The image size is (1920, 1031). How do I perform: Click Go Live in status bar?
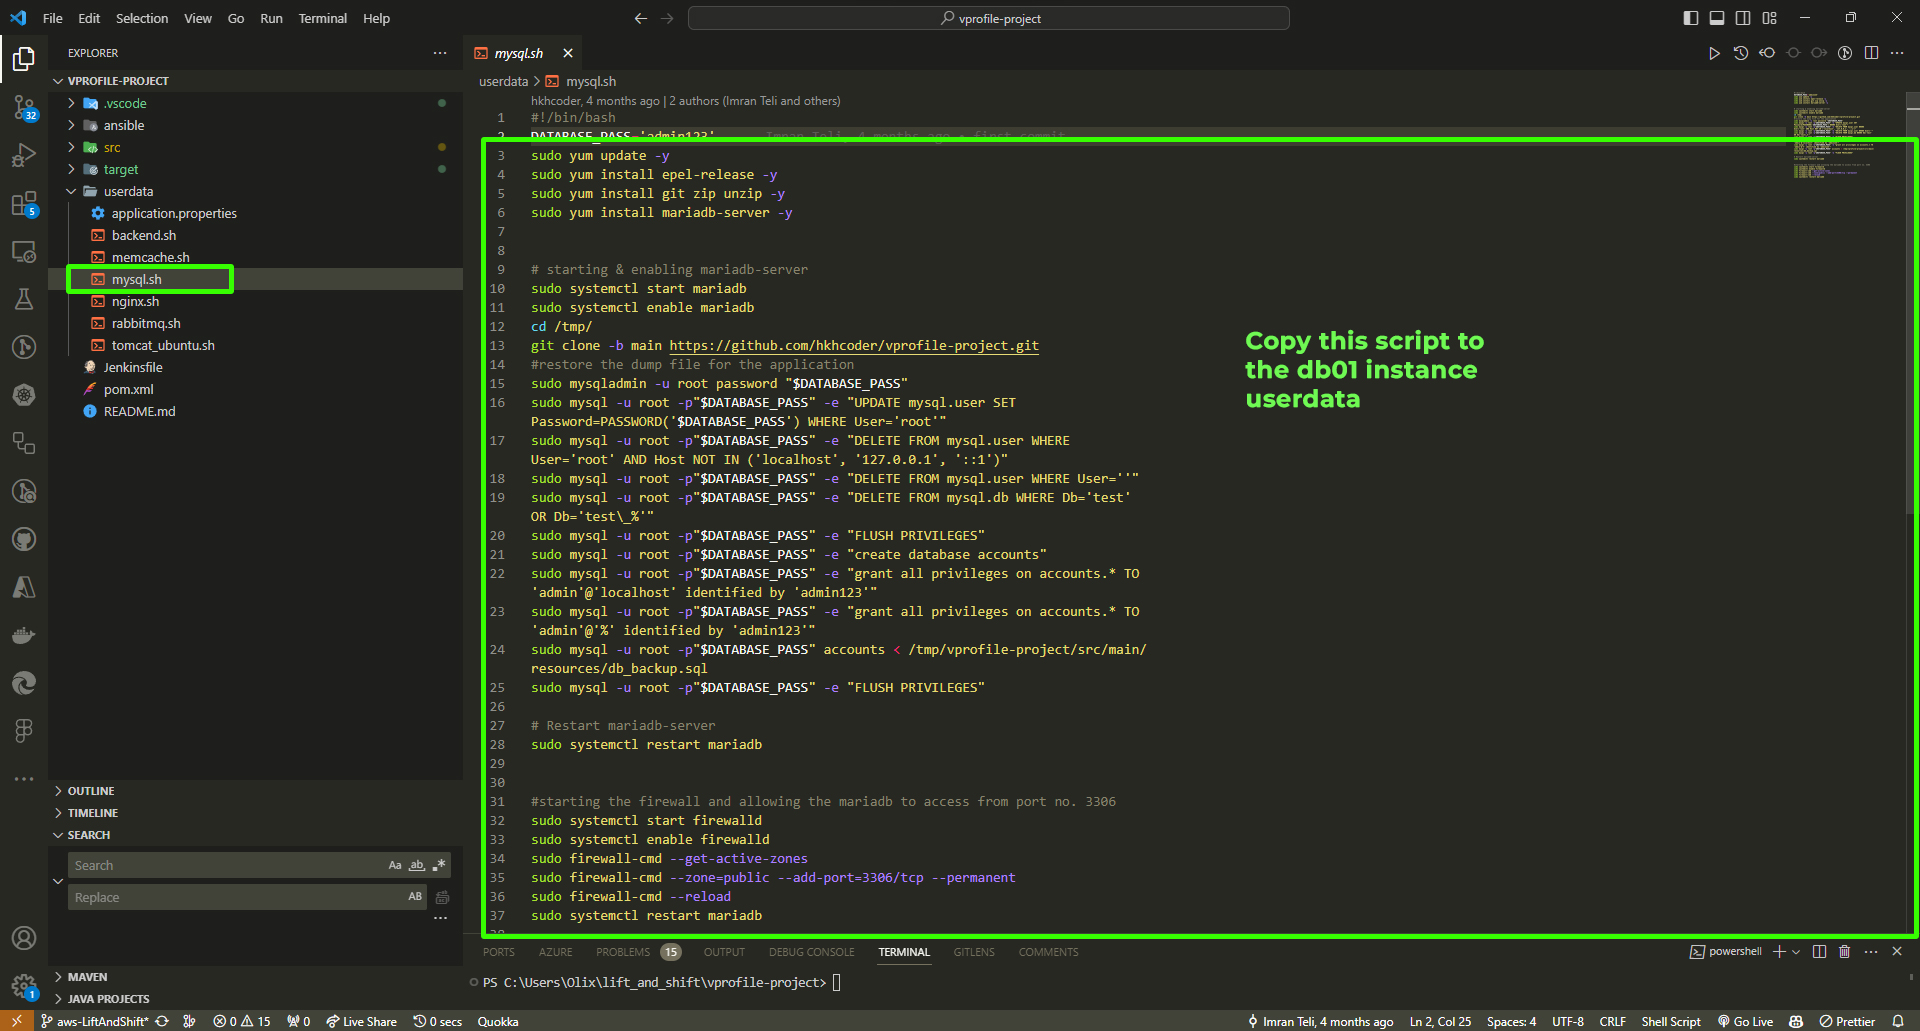pyautogui.click(x=1746, y=1021)
